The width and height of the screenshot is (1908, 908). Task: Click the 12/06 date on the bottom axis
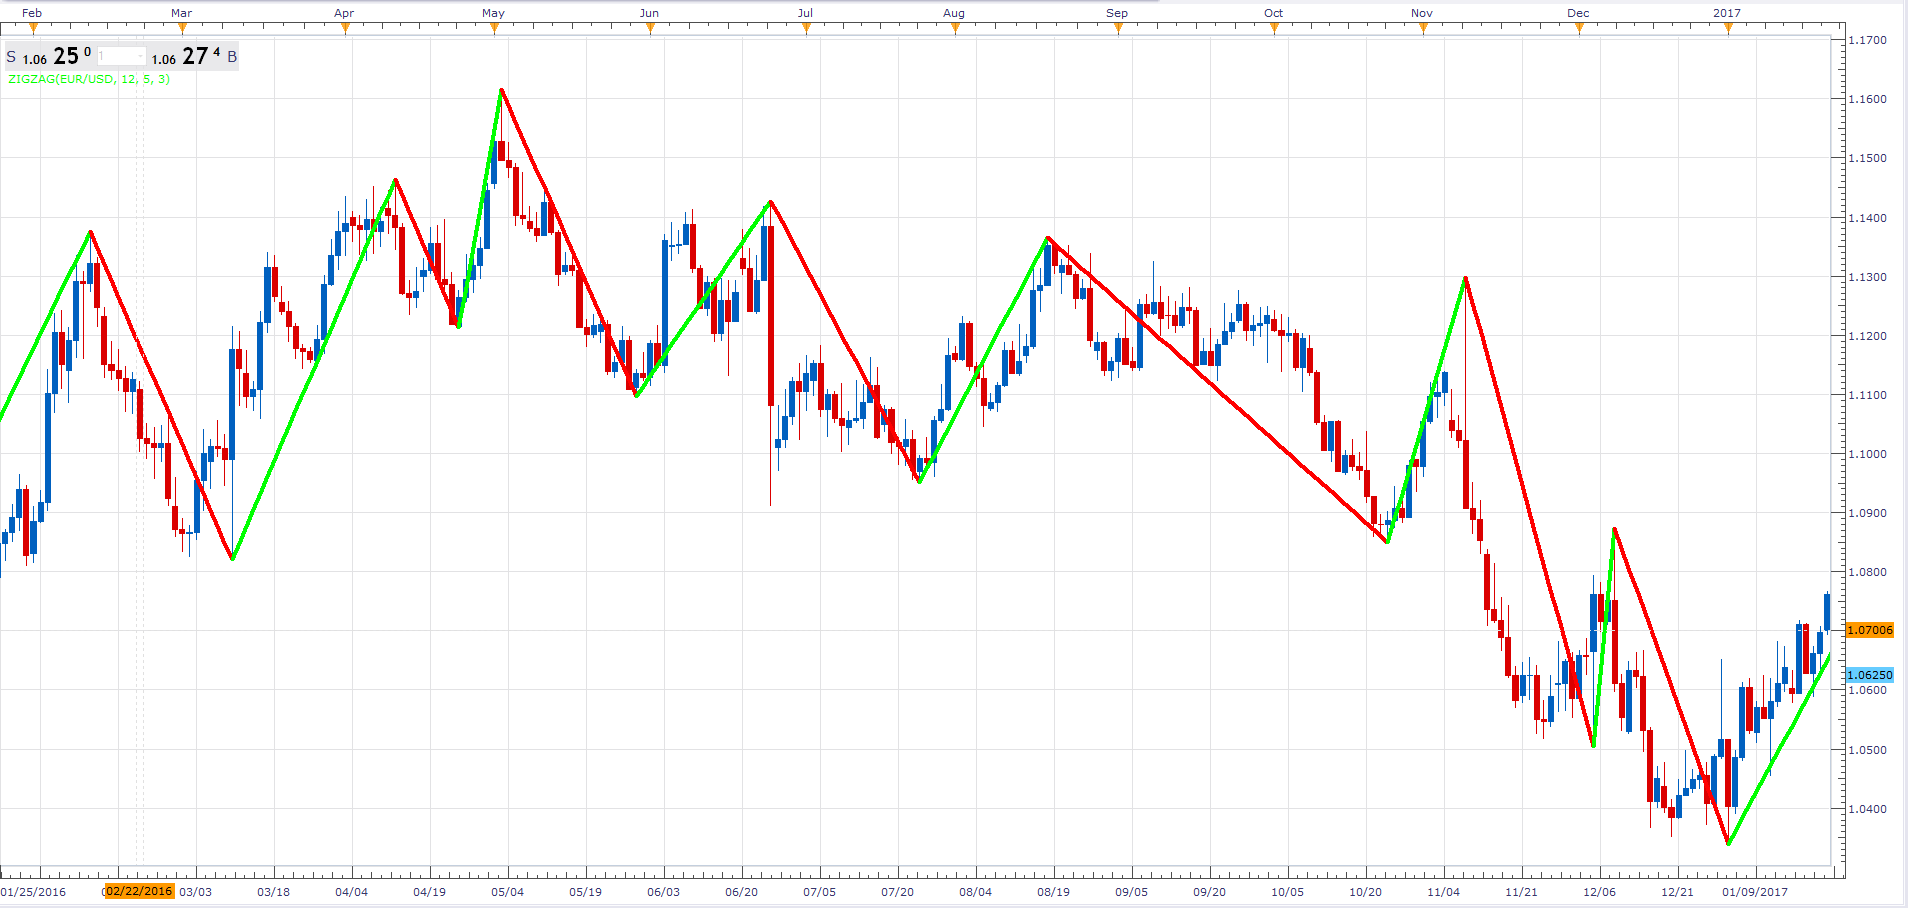(x=1600, y=892)
